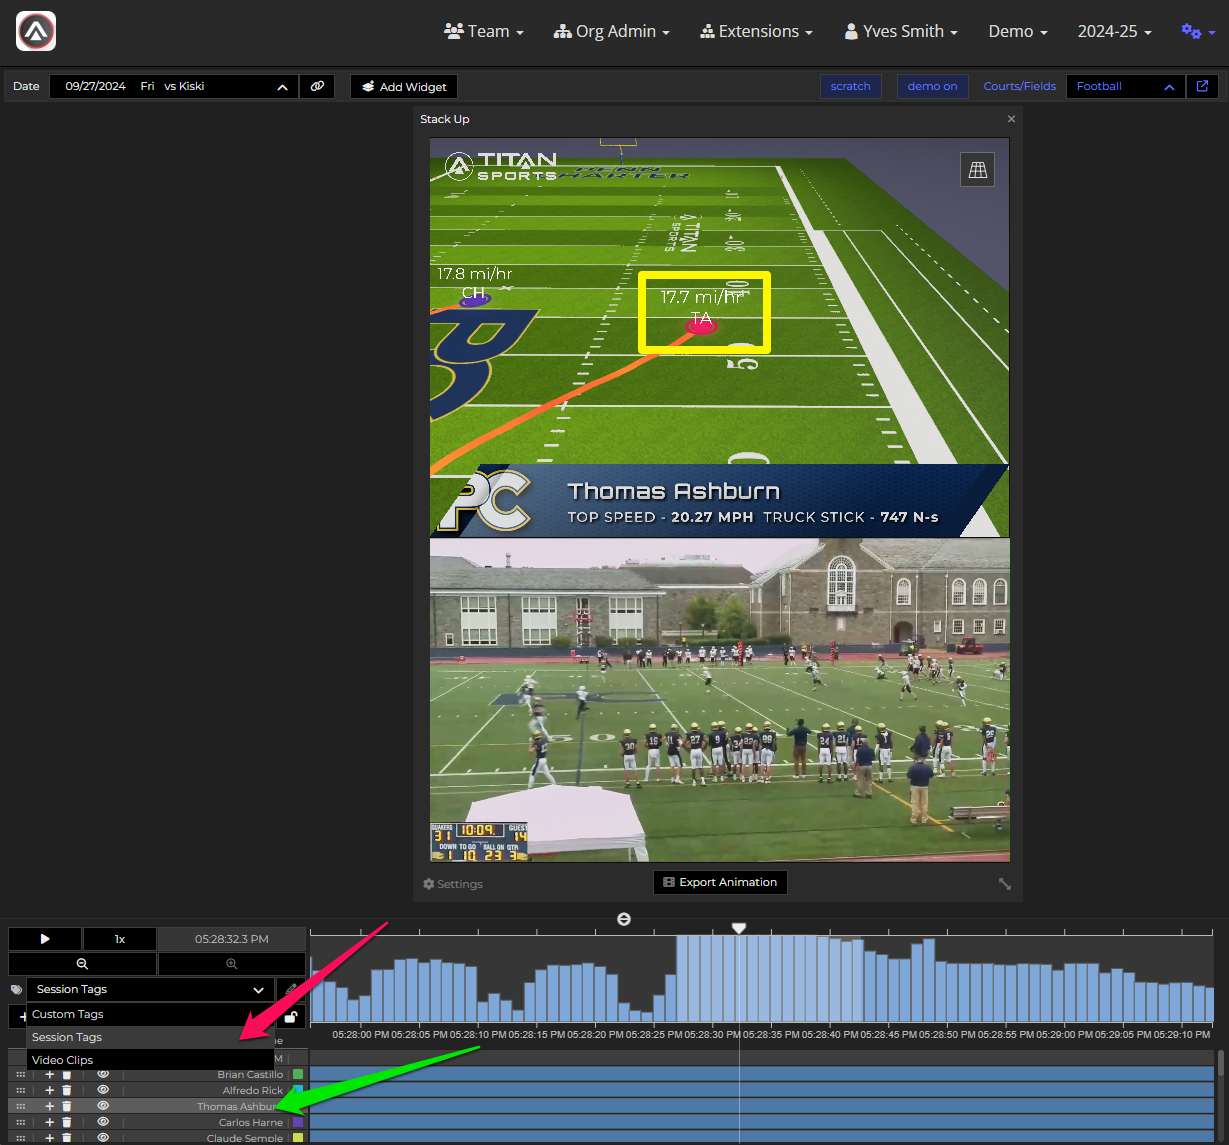Toggle the Claude Semple eye icon
1229x1145 pixels.
click(x=103, y=1138)
